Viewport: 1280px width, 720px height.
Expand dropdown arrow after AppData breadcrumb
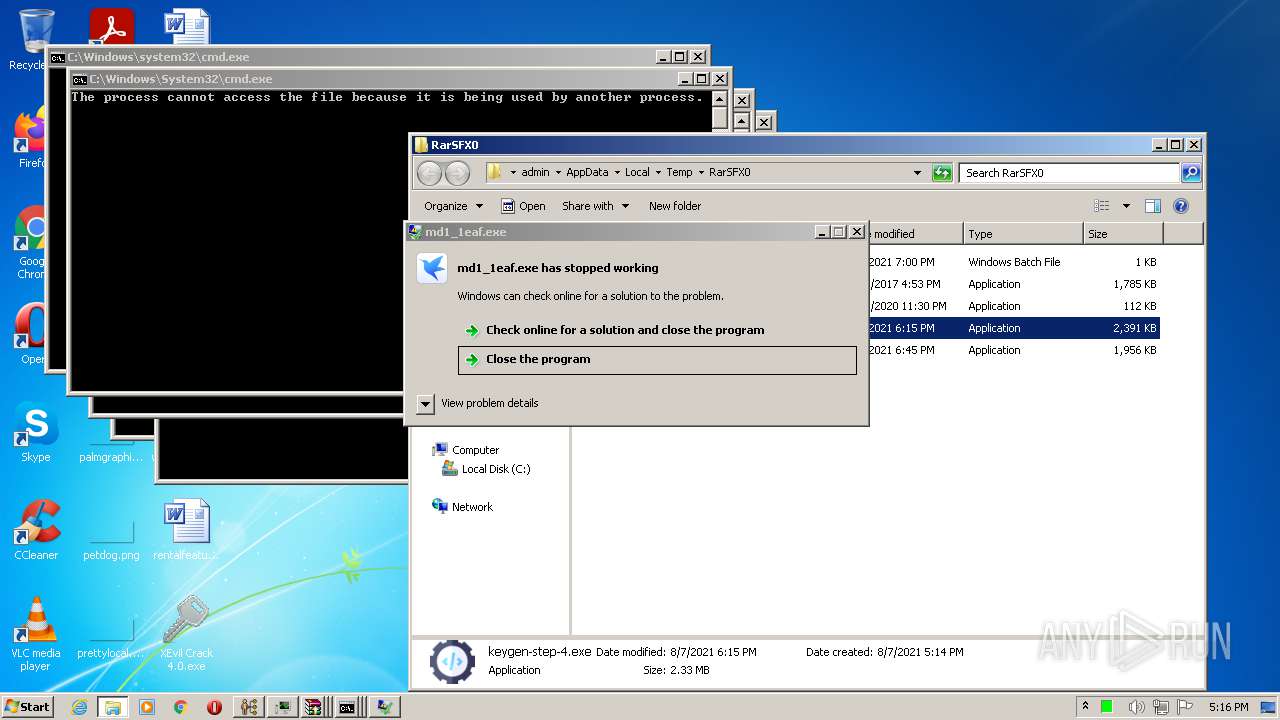617,173
